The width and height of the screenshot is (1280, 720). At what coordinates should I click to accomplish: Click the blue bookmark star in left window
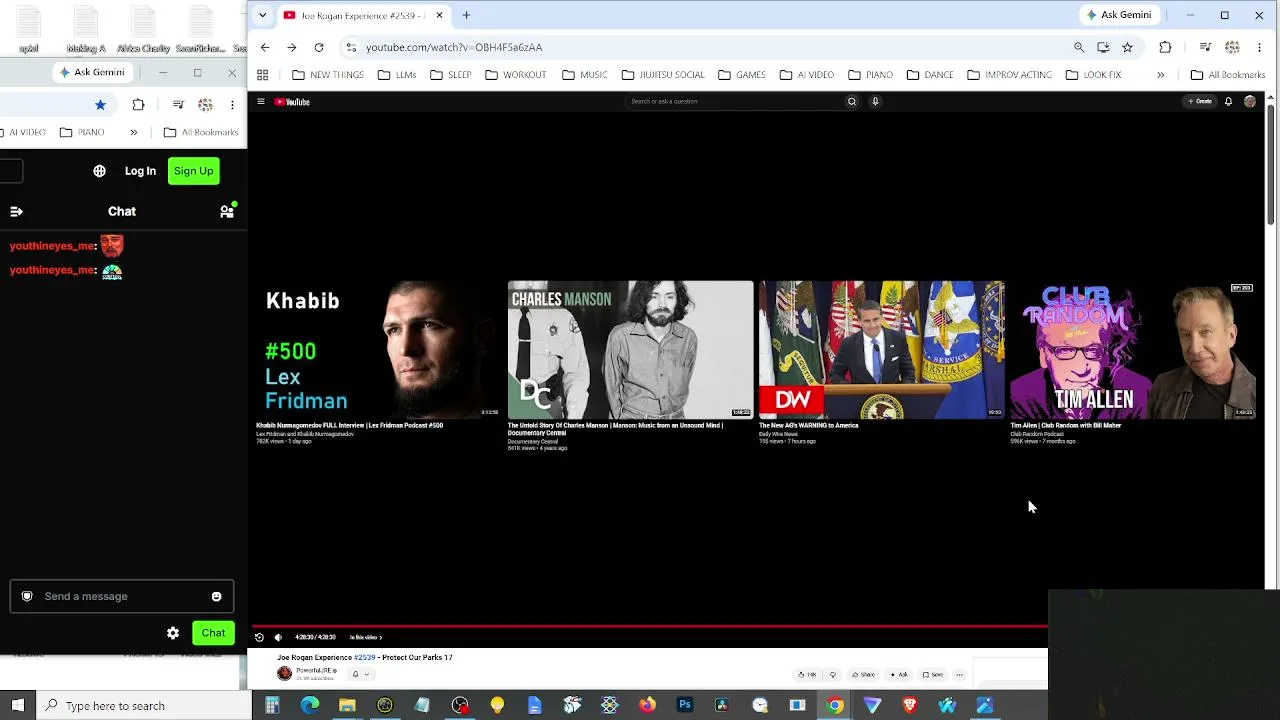(x=100, y=104)
